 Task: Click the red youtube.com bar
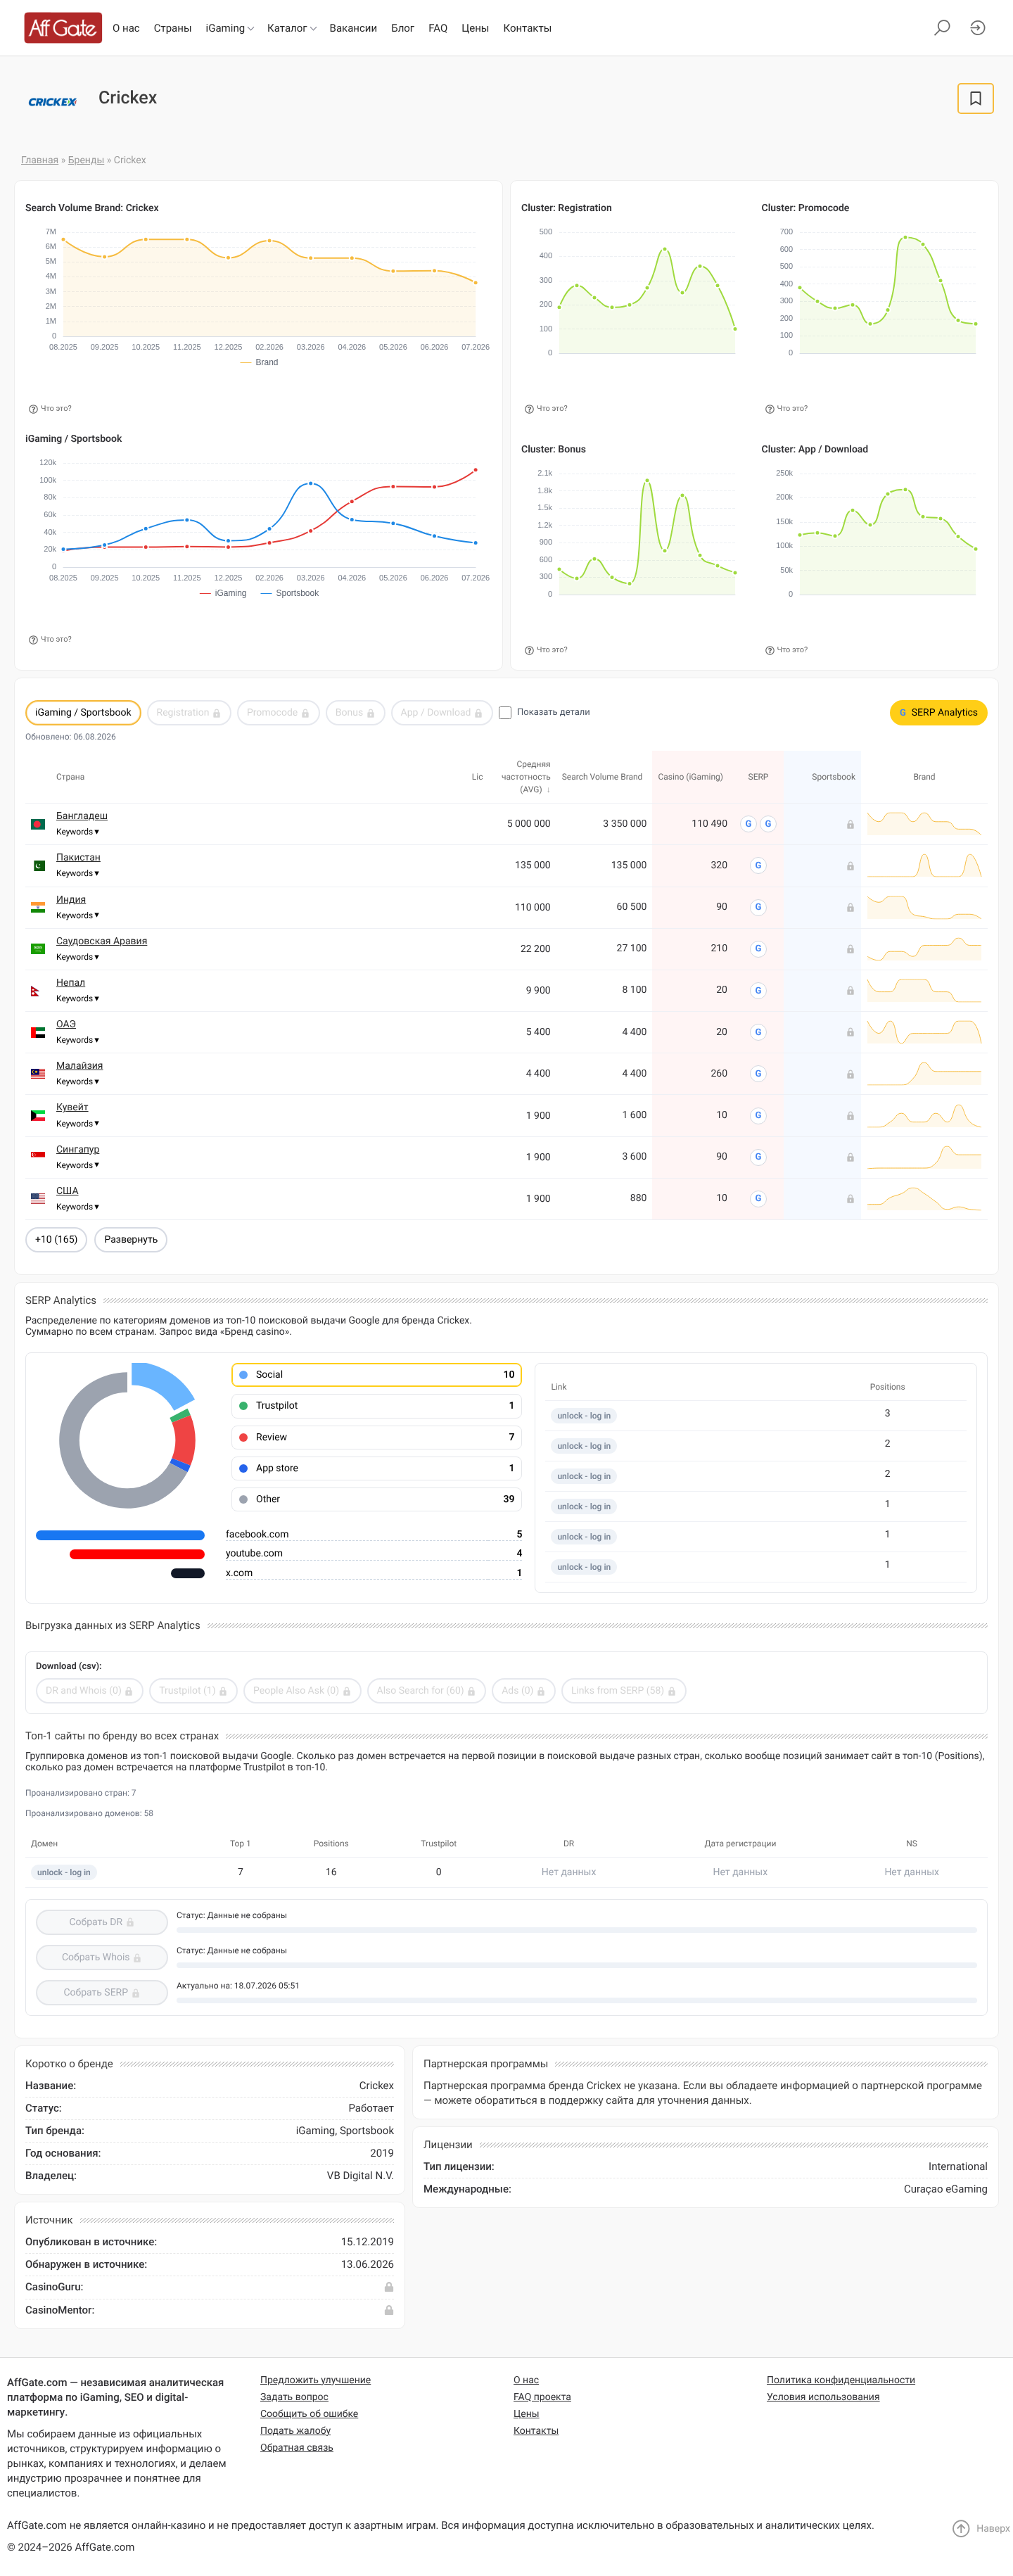click(x=137, y=1554)
